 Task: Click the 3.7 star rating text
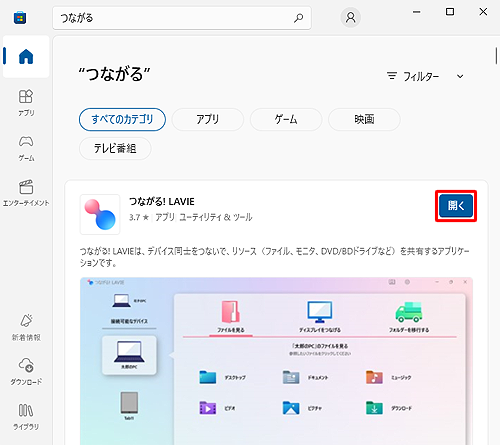point(139,217)
